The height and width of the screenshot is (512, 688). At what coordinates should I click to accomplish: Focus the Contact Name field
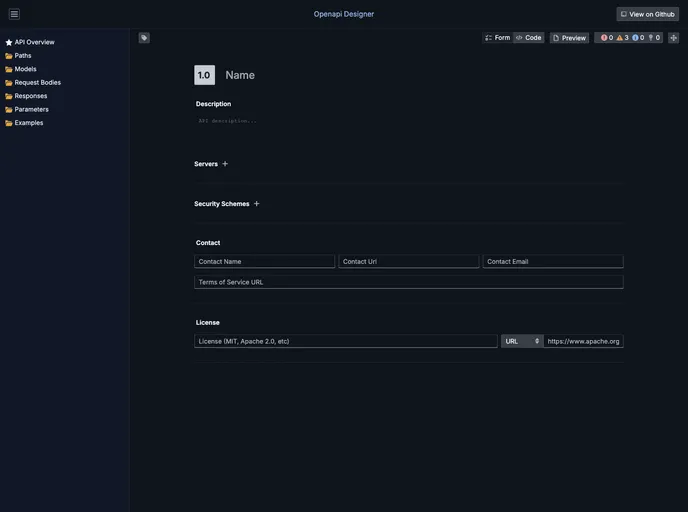264,261
